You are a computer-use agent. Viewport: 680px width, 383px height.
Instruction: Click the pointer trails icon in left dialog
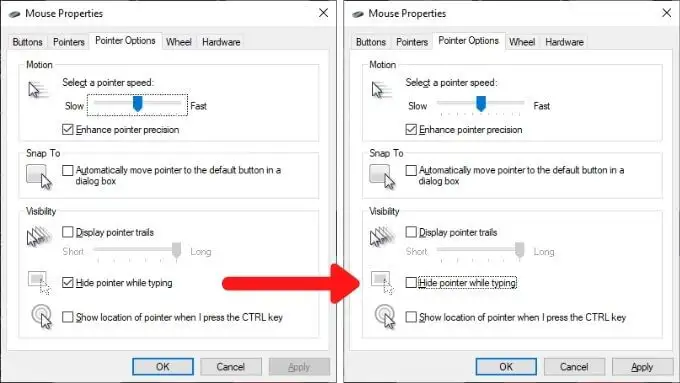click(x=39, y=236)
